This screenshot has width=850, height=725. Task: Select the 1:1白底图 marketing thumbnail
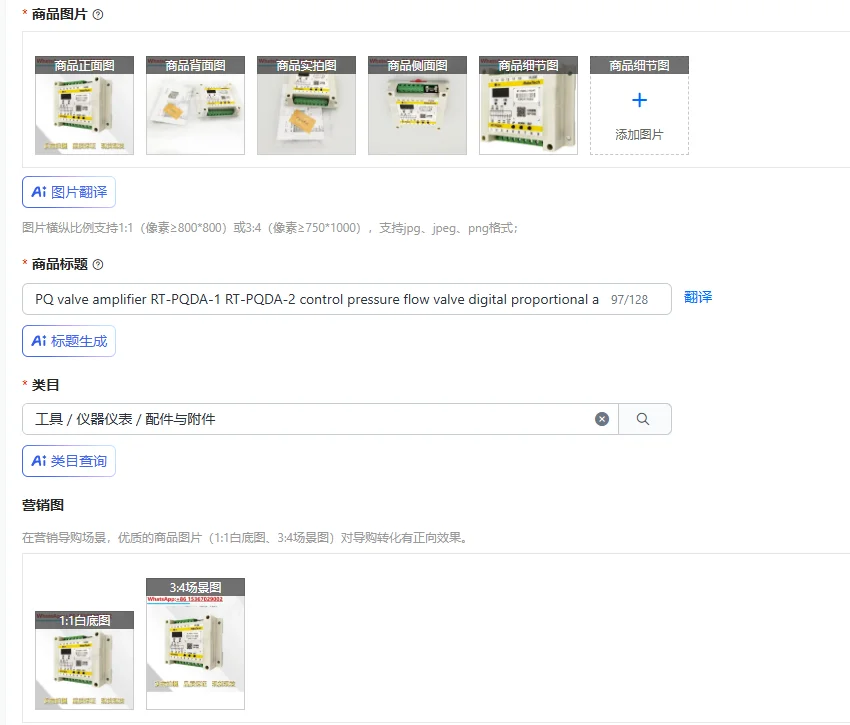click(x=85, y=660)
